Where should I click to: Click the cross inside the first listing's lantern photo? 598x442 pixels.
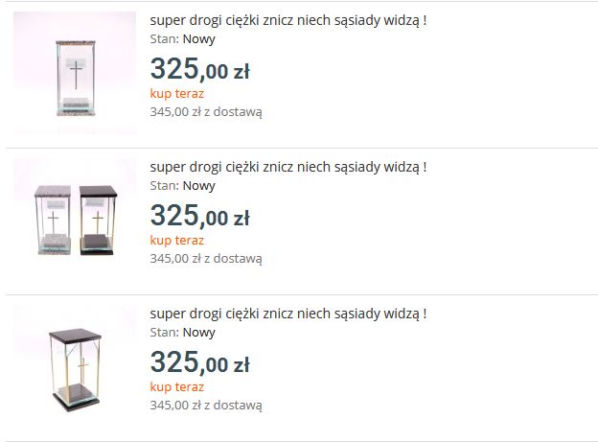(x=76, y=75)
